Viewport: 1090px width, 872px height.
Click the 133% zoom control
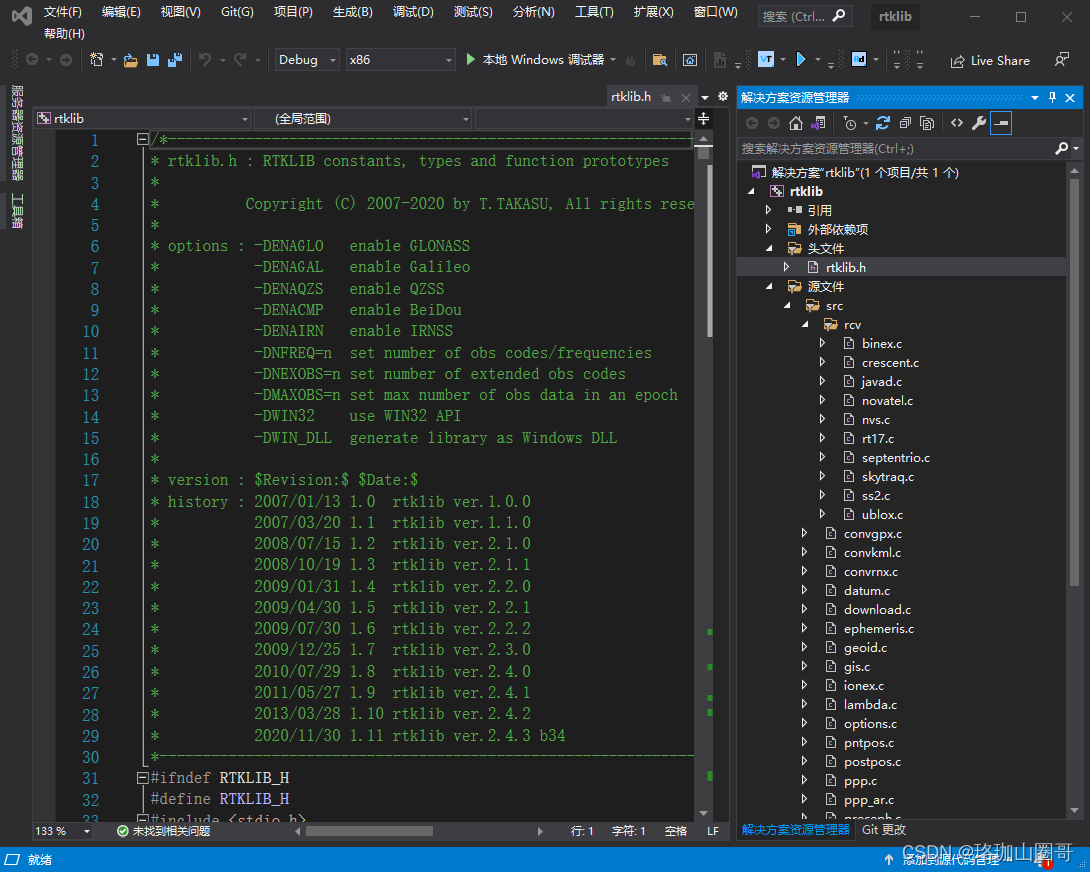[x=52, y=830]
